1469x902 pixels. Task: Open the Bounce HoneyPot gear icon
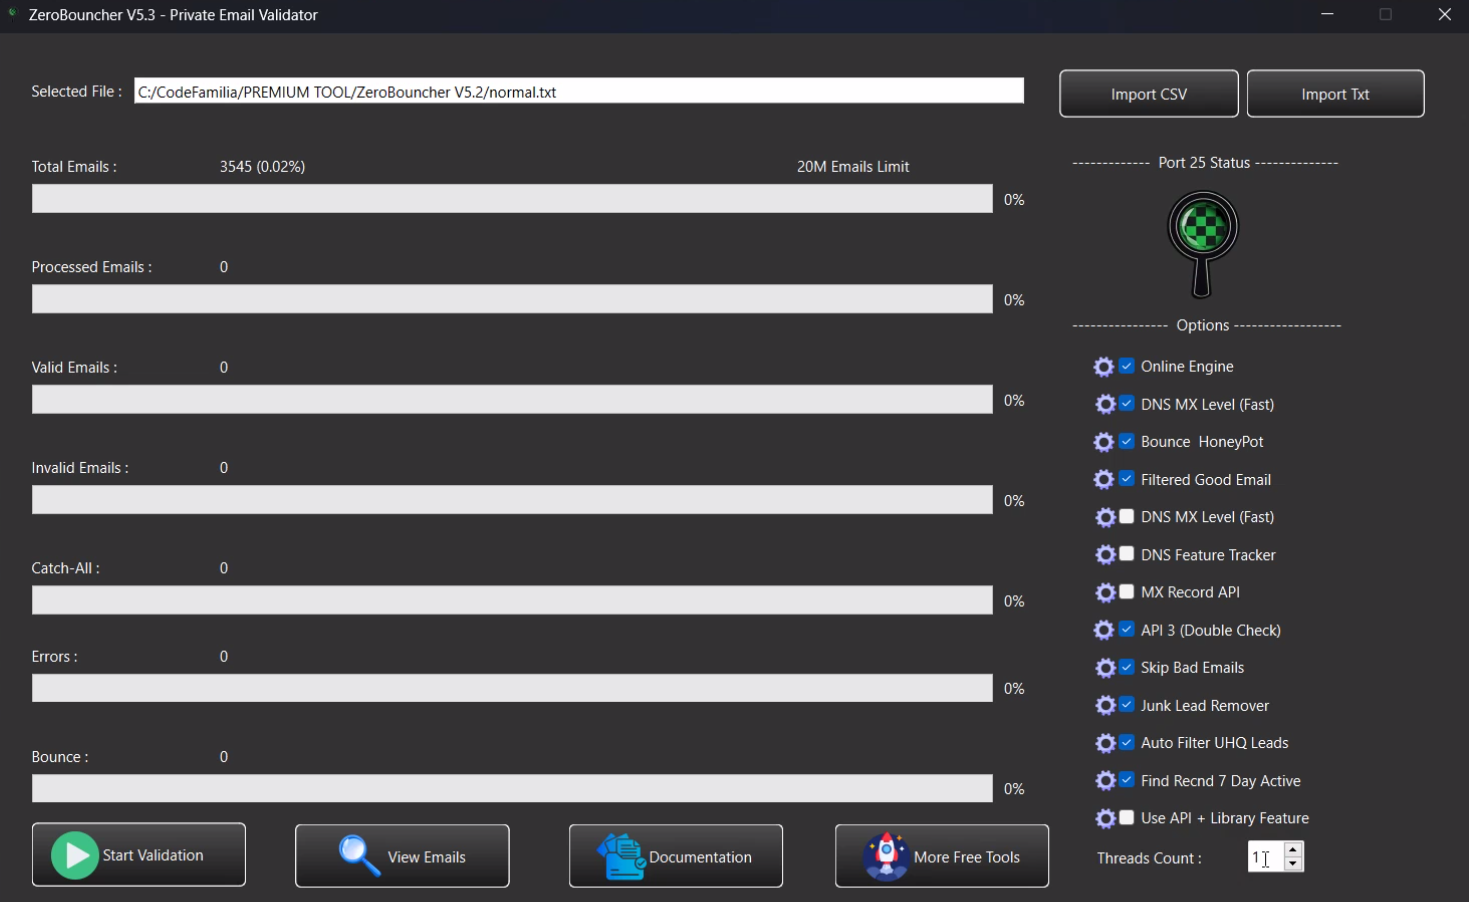1104,442
